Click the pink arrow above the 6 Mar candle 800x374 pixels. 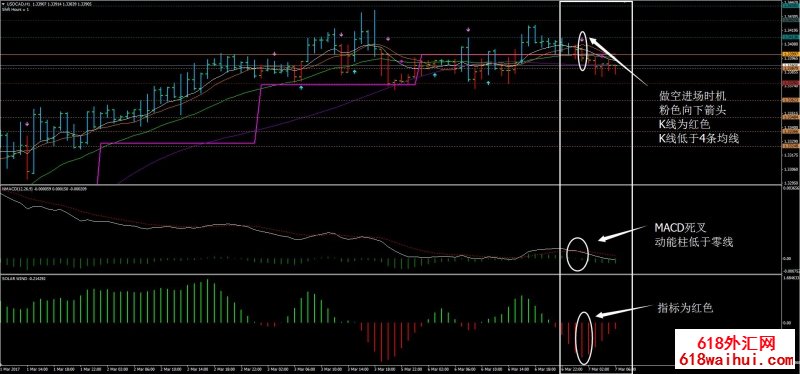467,30
